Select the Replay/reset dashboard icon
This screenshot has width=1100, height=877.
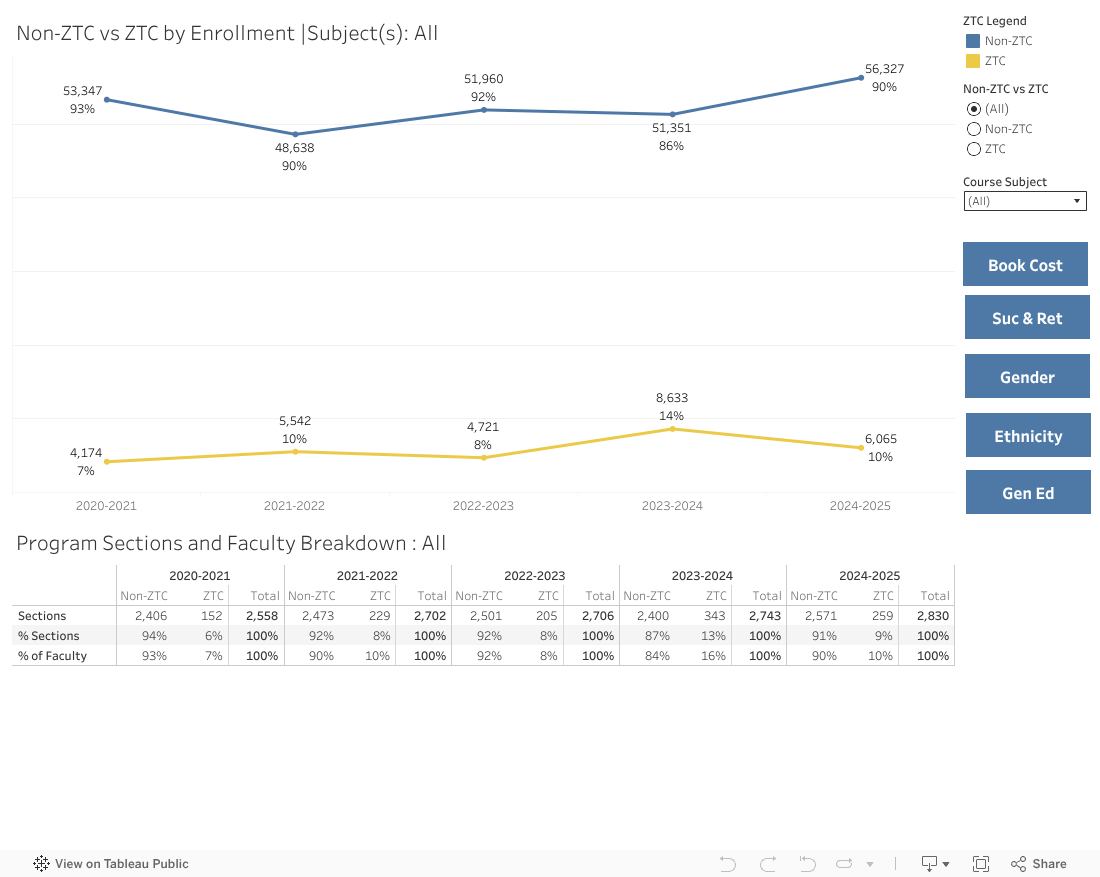[807, 863]
